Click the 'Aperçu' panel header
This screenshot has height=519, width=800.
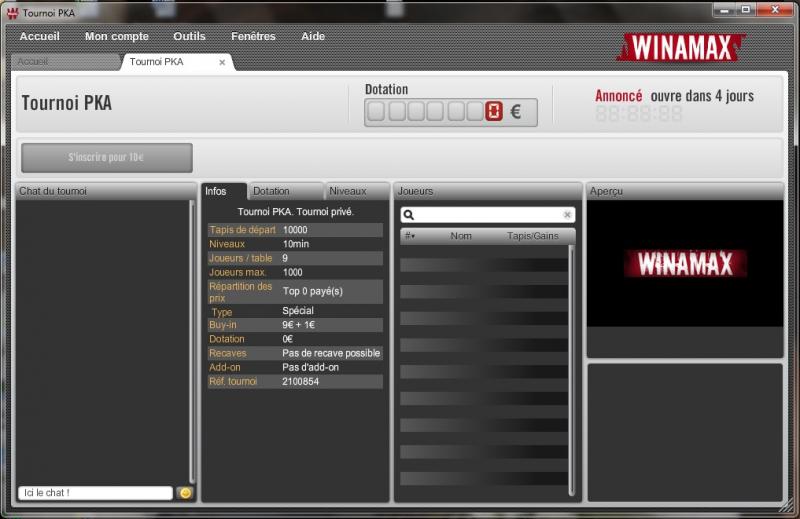[x=685, y=191]
